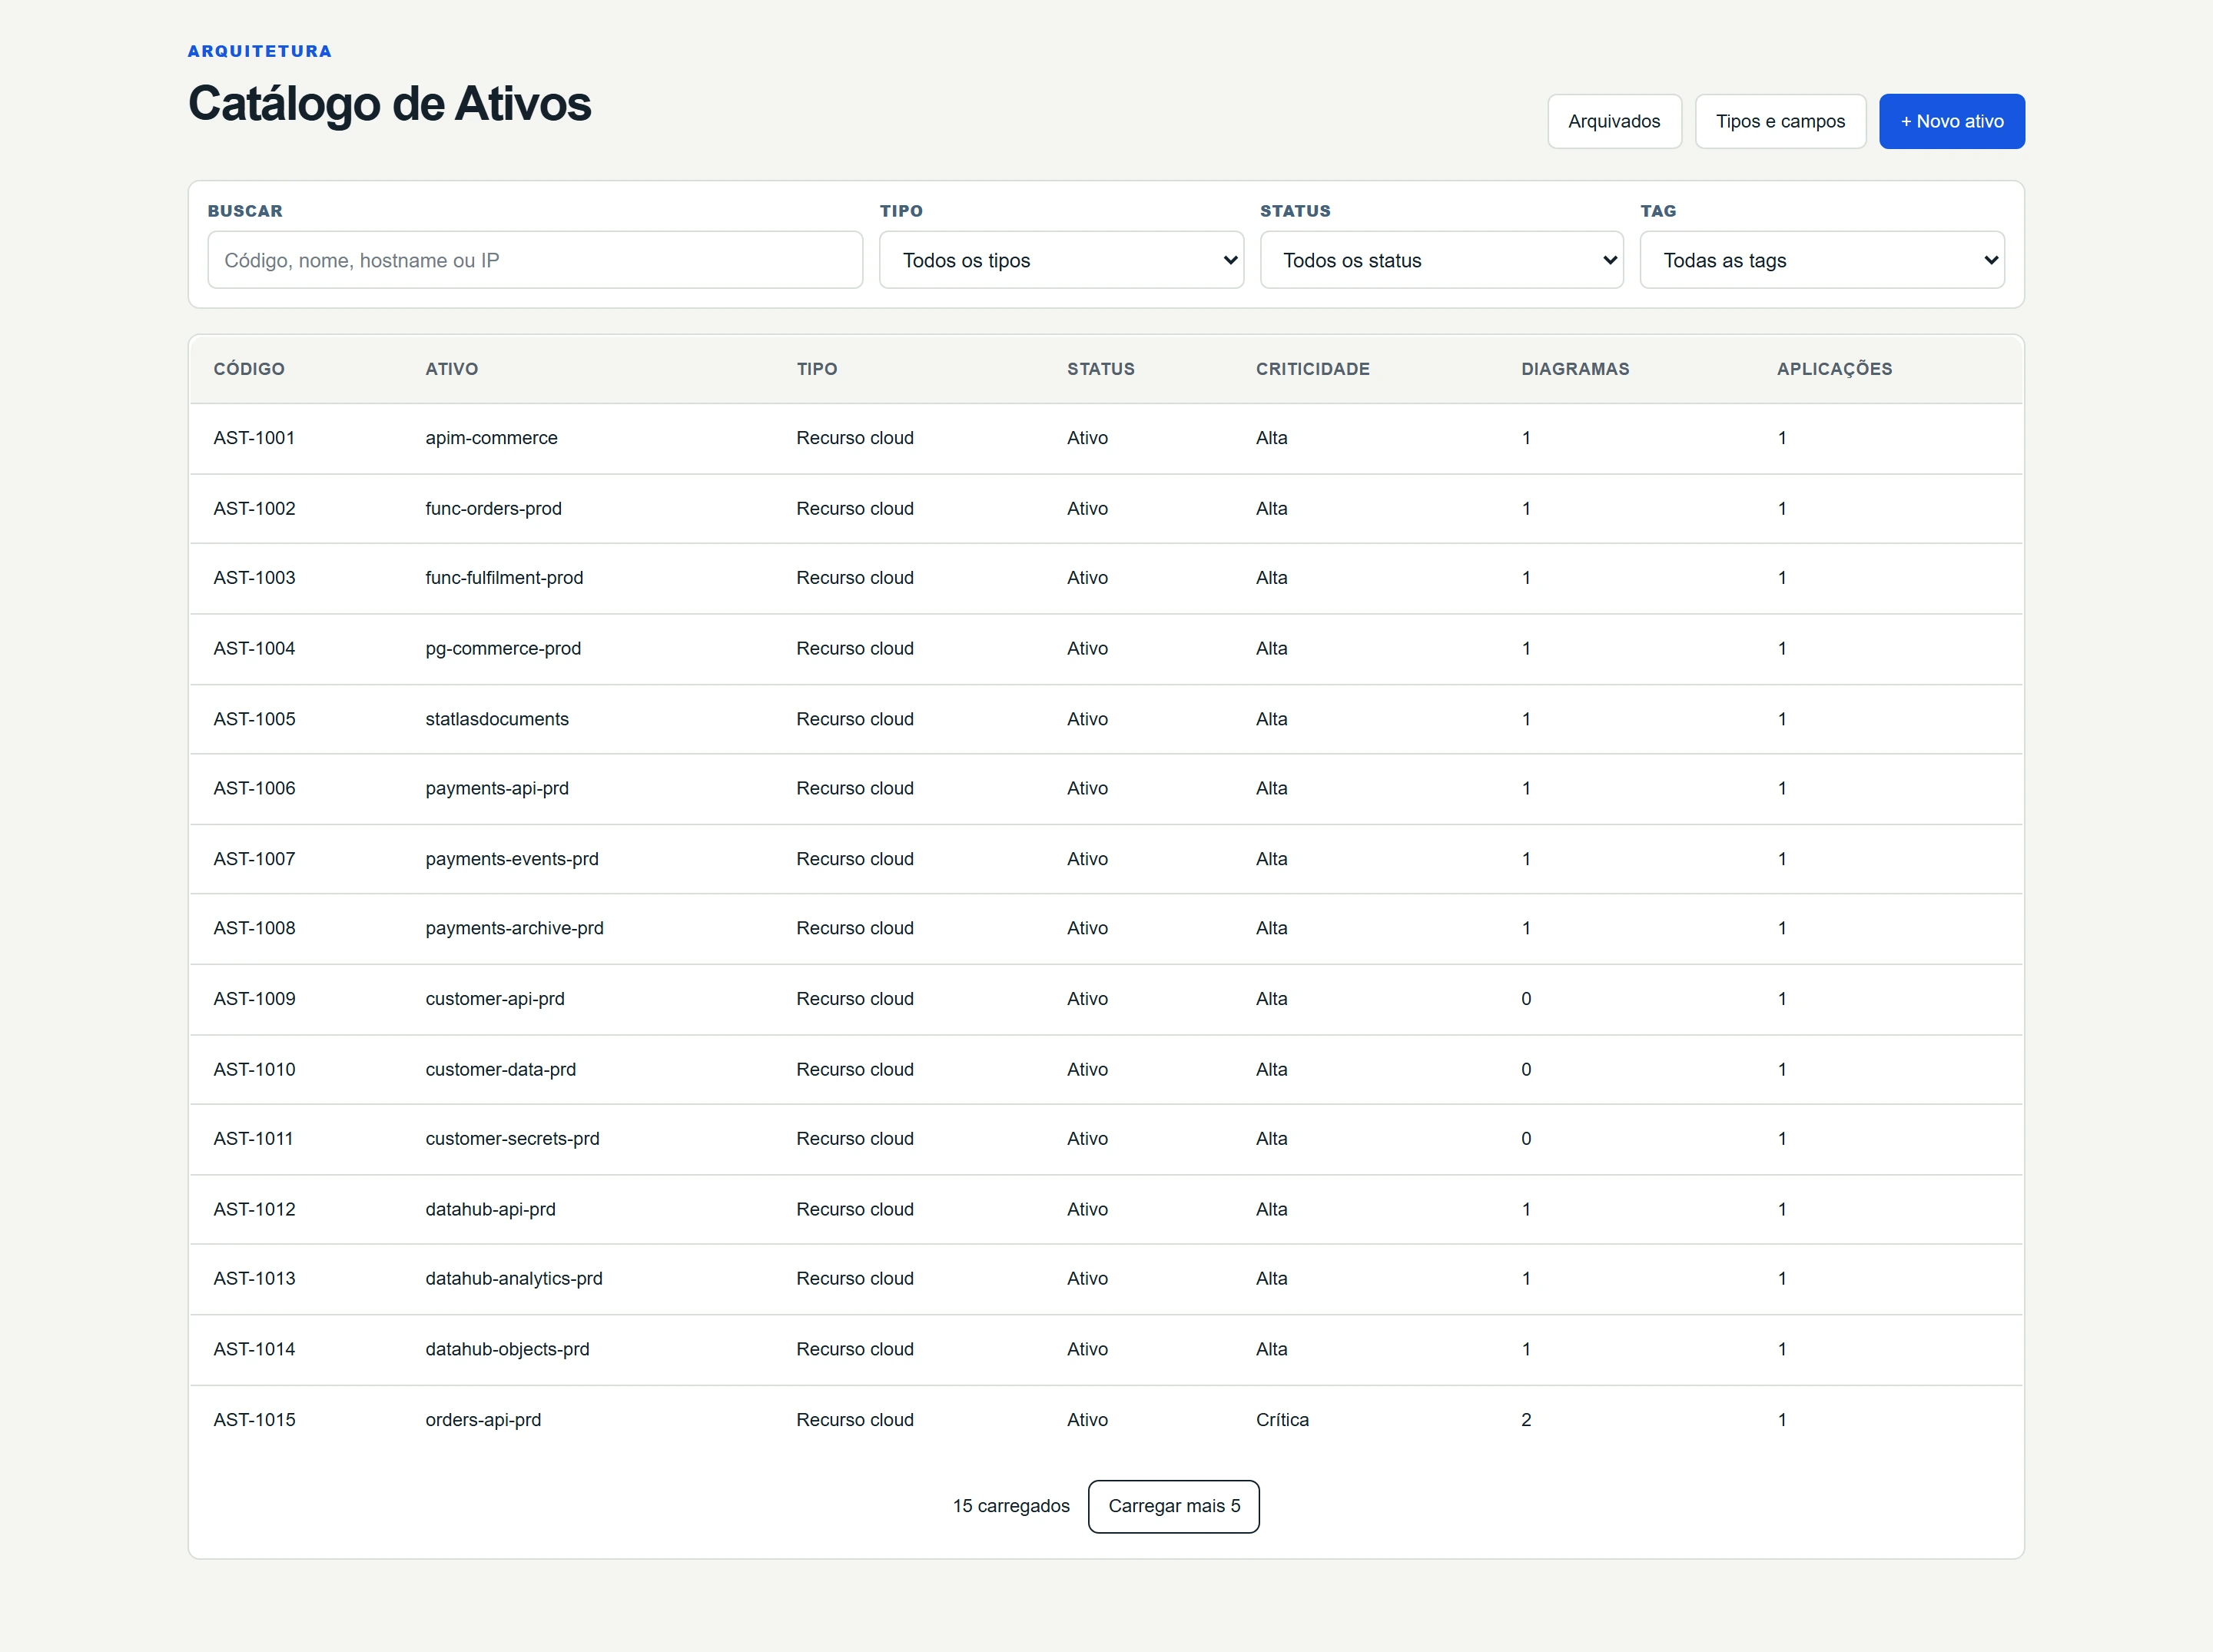Click Alta criticality of pg-commerce-prod
The image size is (2213, 1652).
pos(1271,648)
